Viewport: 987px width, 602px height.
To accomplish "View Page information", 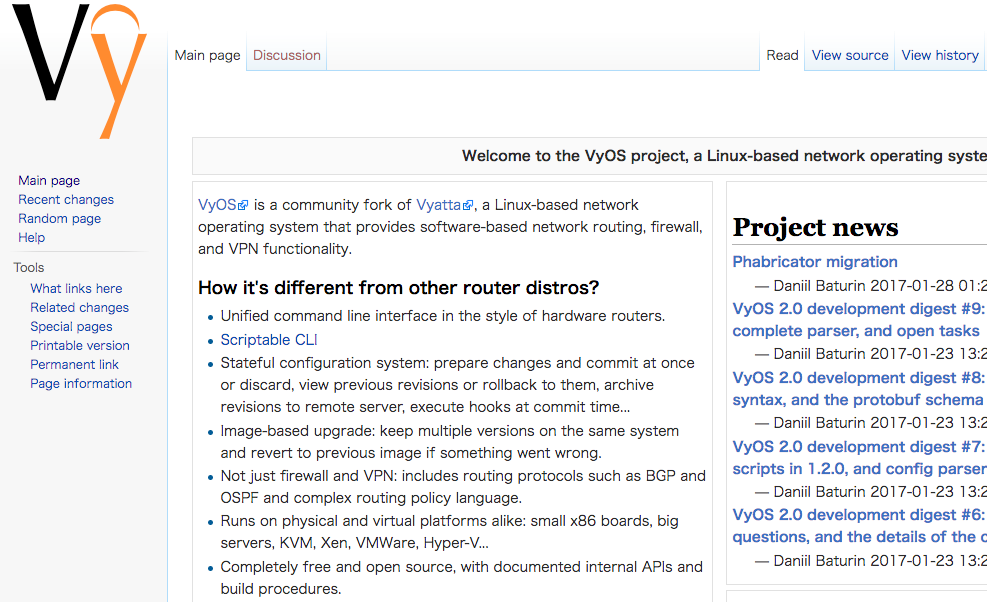I will coord(81,383).
